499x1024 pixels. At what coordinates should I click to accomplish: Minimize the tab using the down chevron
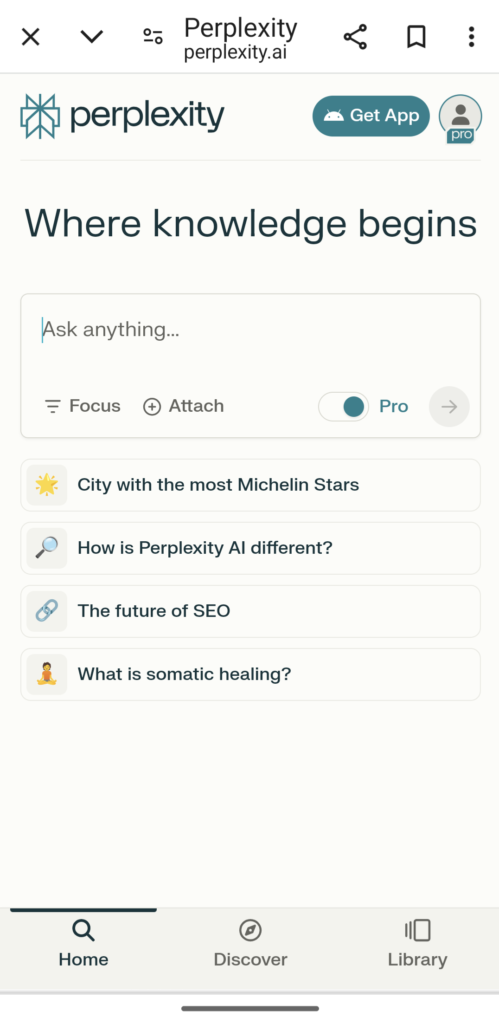91,37
